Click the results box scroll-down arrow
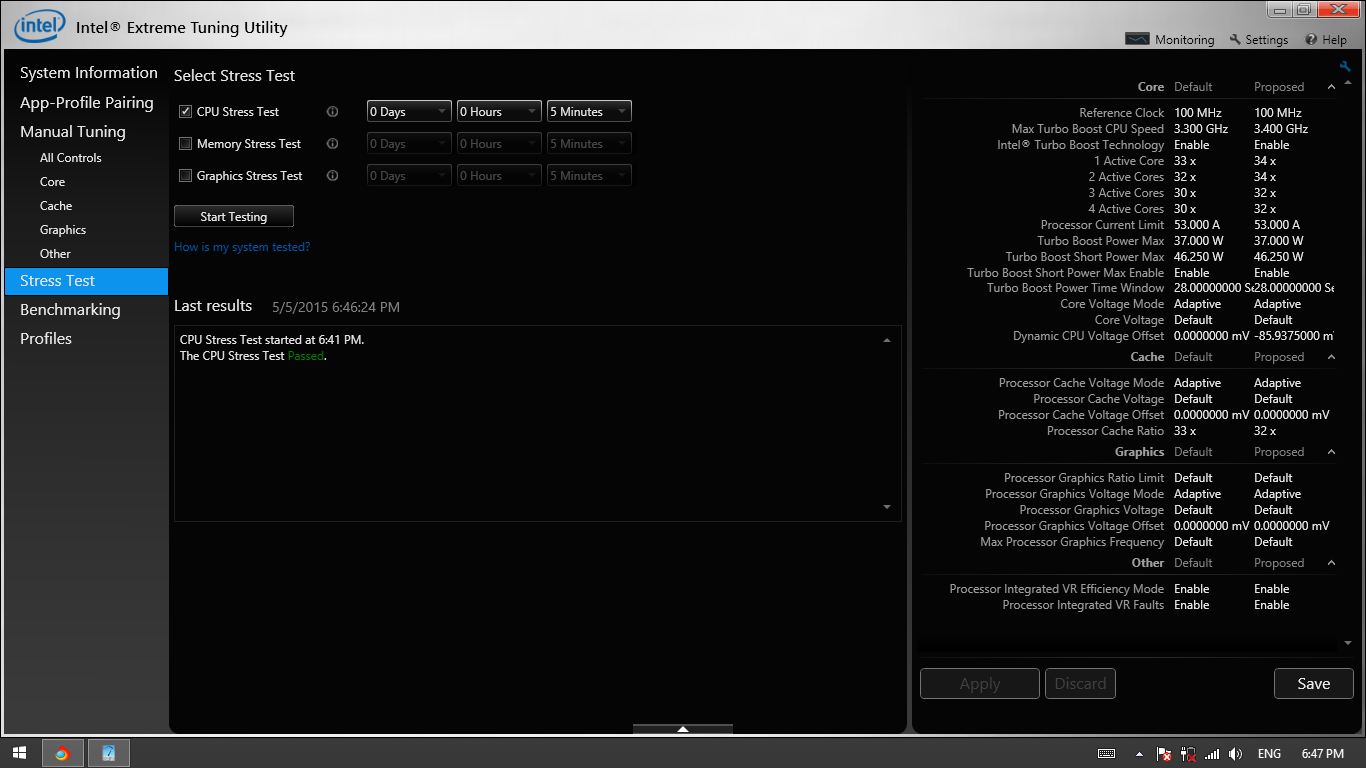The image size is (1366, 768). pos(887,507)
